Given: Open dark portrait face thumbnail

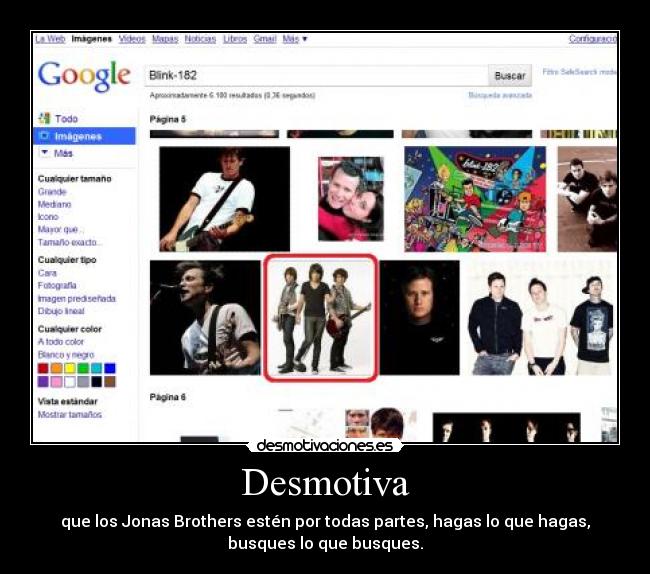Looking at the screenshot, I should 420,317.
